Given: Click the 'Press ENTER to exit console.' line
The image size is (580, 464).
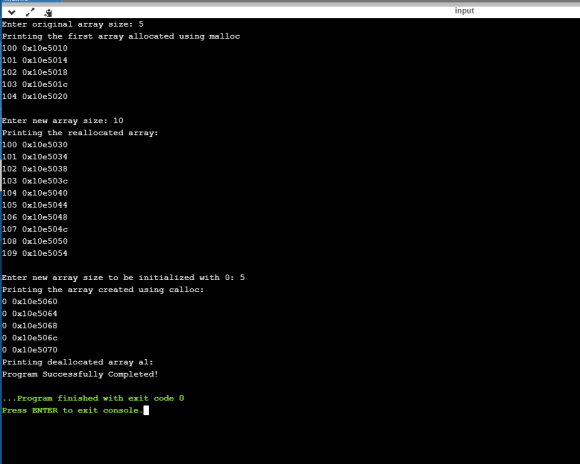Looking at the screenshot, I should click(x=72, y=410).
